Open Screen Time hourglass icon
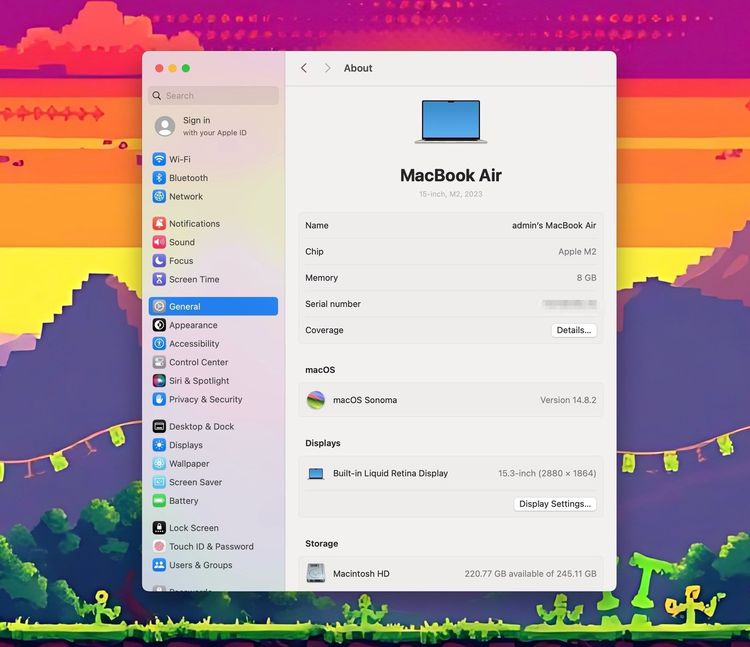Screen dimensions: 750x647 pos(159,279)
